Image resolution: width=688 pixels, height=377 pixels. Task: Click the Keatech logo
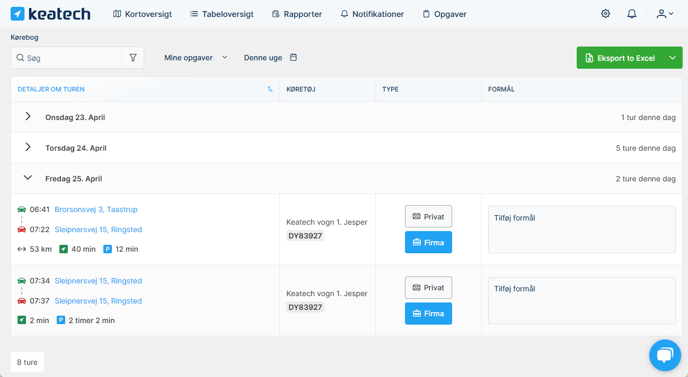[x=50, y=14]
